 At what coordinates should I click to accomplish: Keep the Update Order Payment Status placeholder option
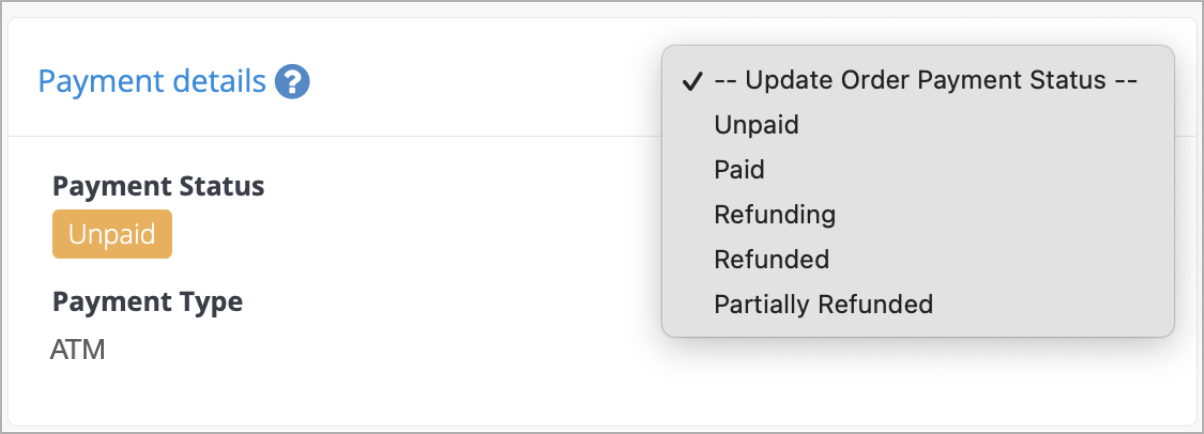[x=917, y=81]
